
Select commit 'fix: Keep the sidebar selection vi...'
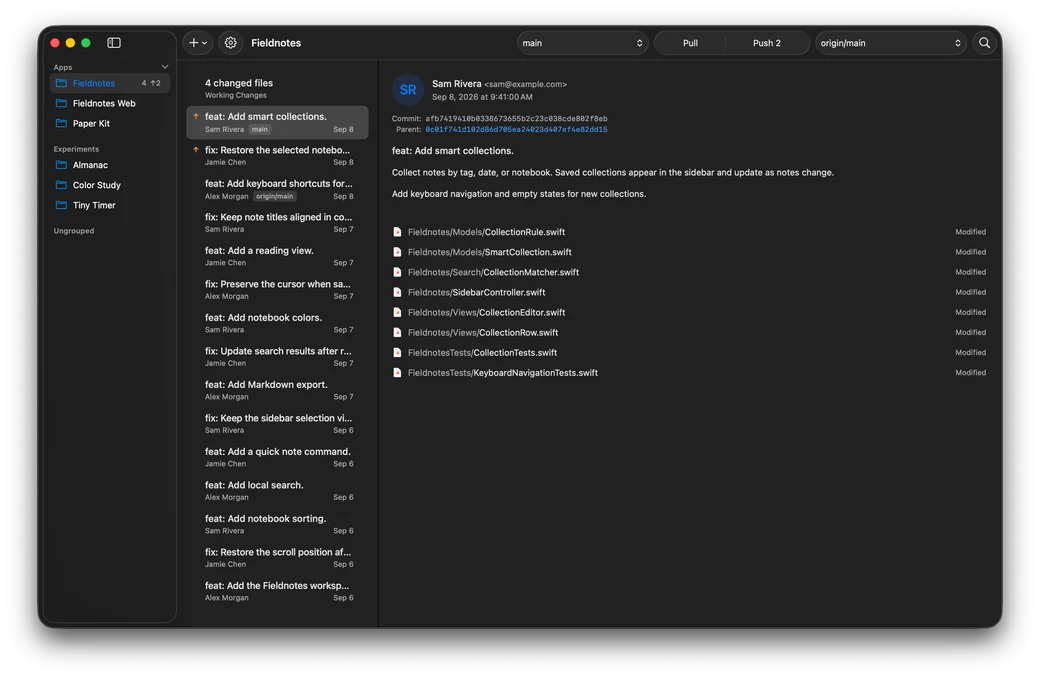pyautogui.click(x=277, y=424)
